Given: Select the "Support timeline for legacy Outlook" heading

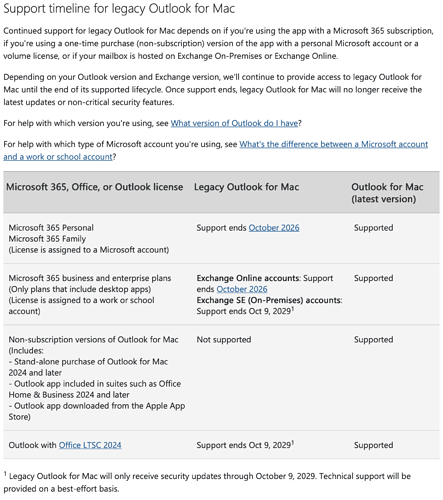Looking at the screenshot, I should pyautogui.click(x=119, y=8).
